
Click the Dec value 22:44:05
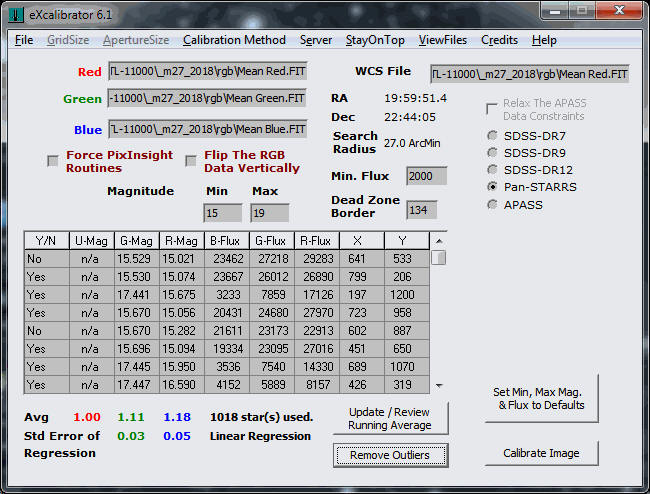pos(410,117)
